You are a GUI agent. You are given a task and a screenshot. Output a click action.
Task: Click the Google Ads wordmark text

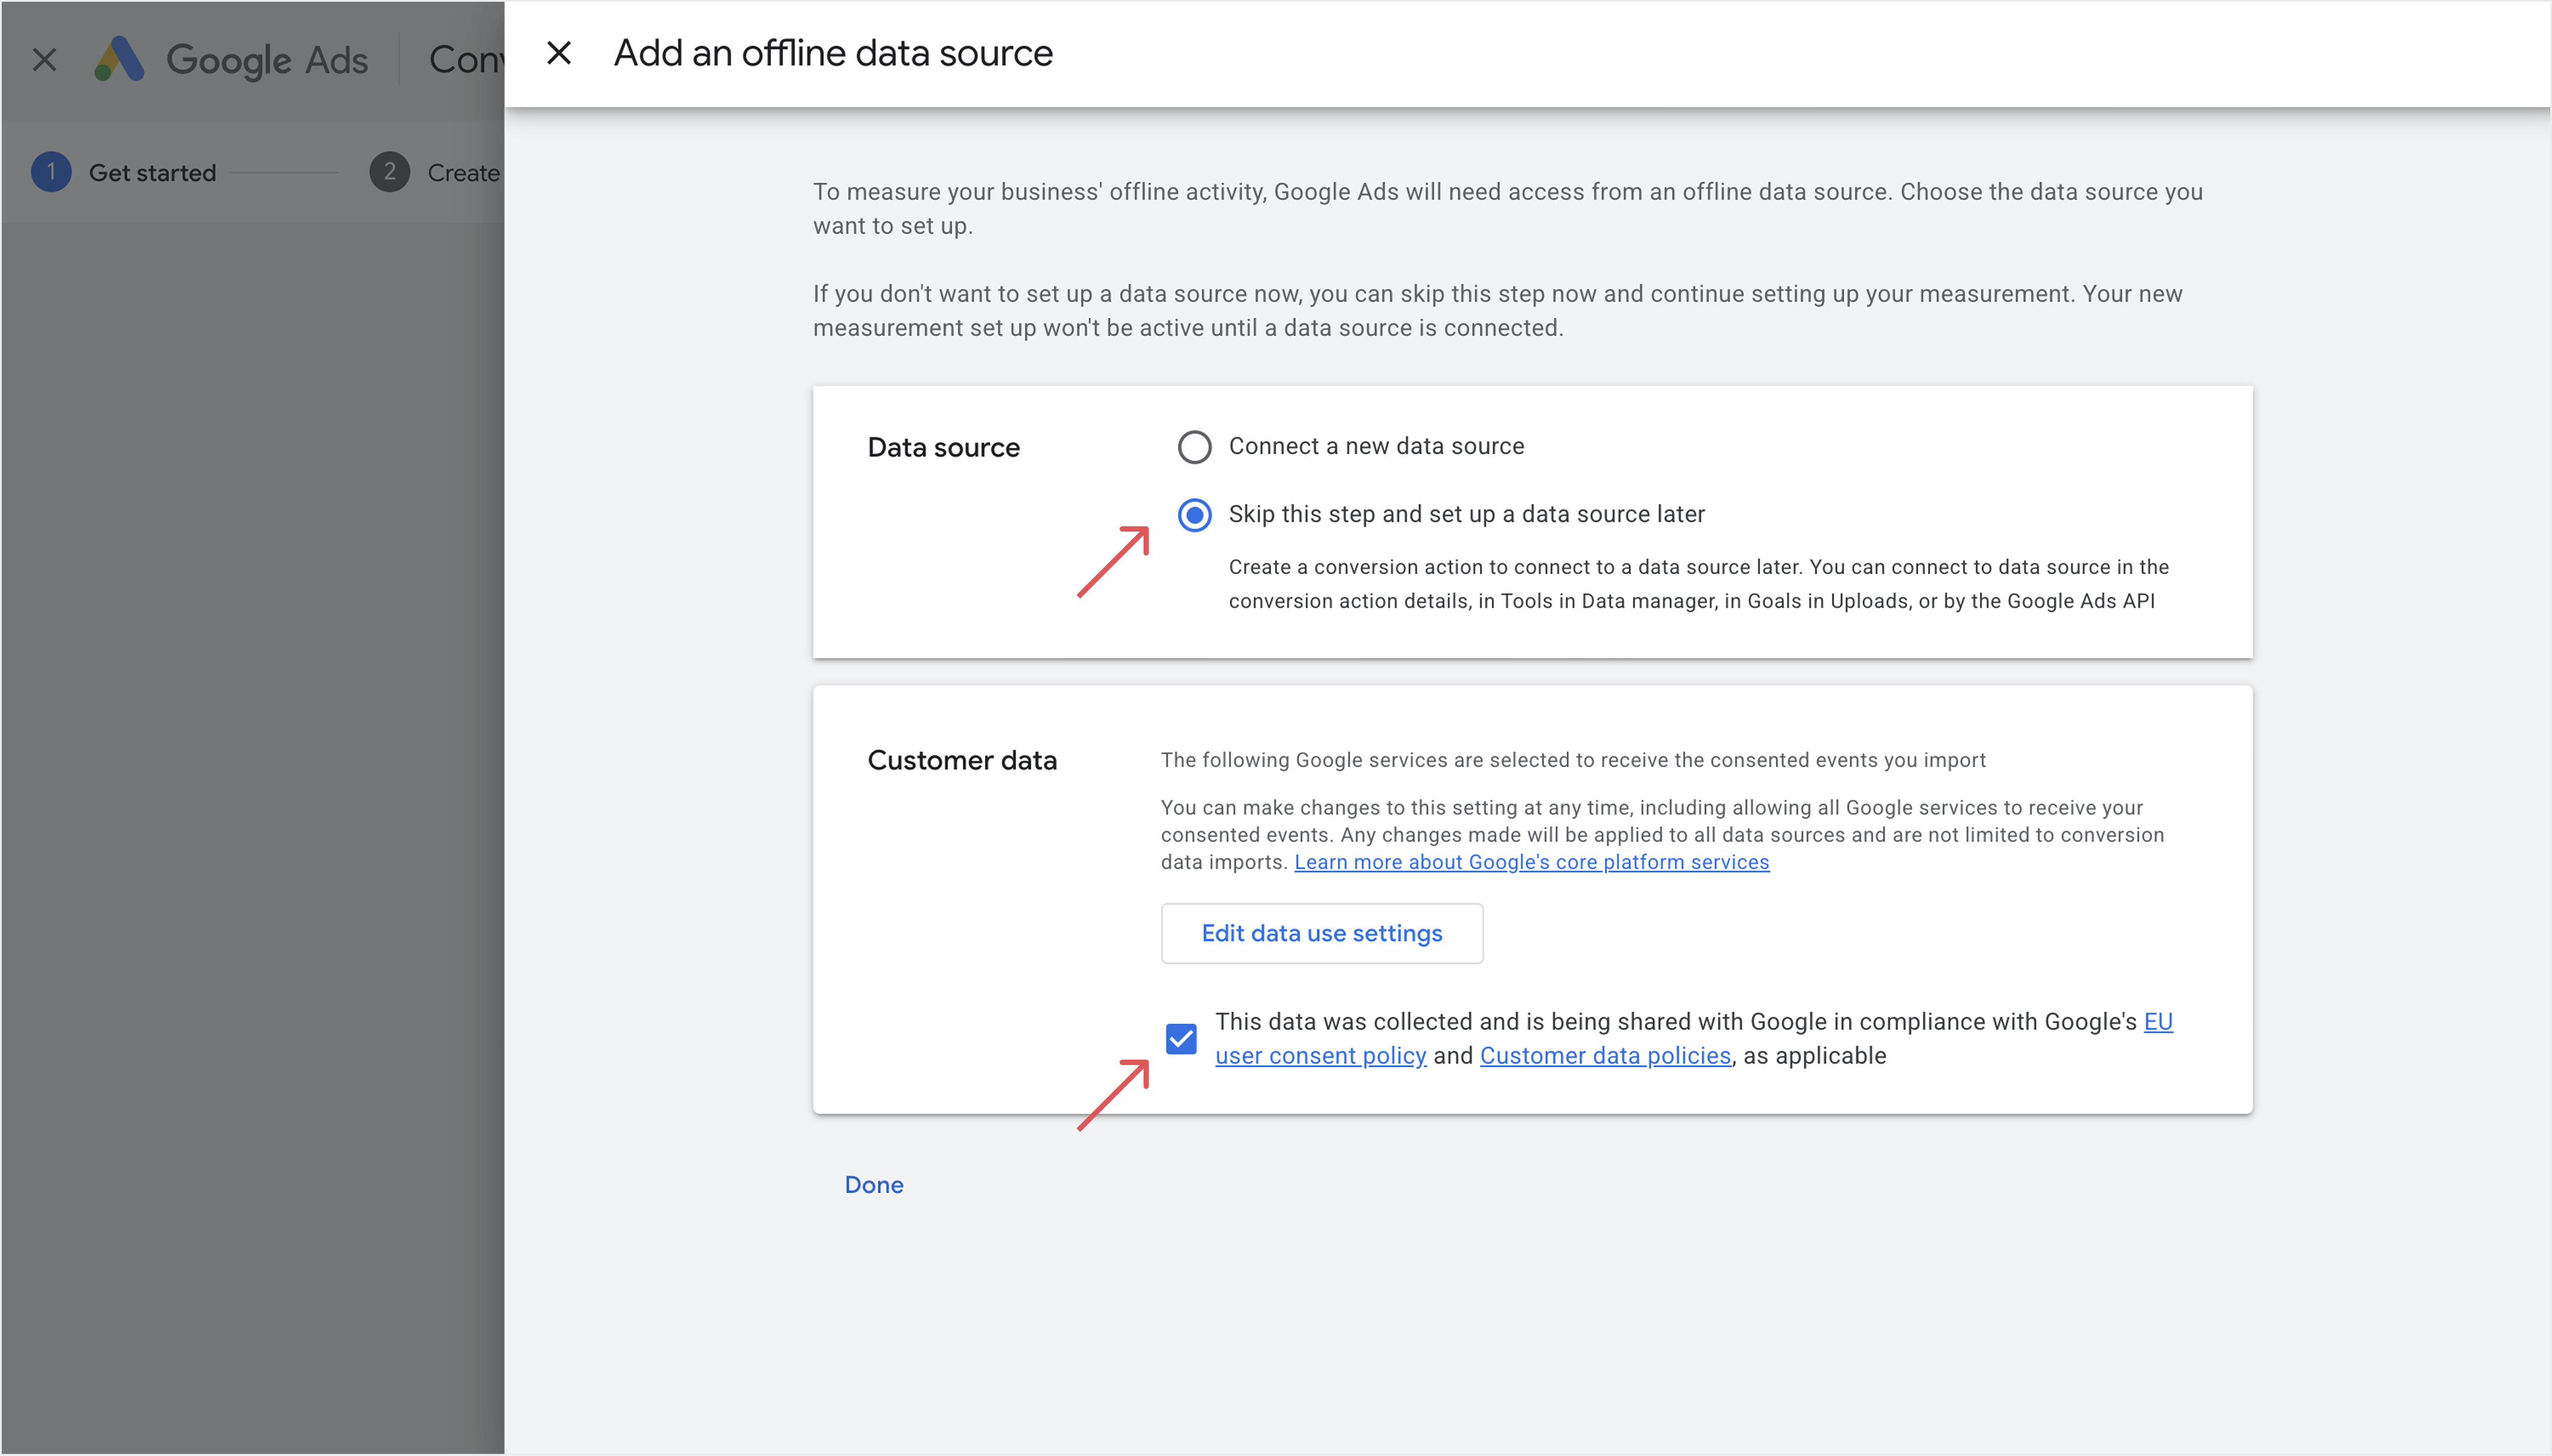267,60
